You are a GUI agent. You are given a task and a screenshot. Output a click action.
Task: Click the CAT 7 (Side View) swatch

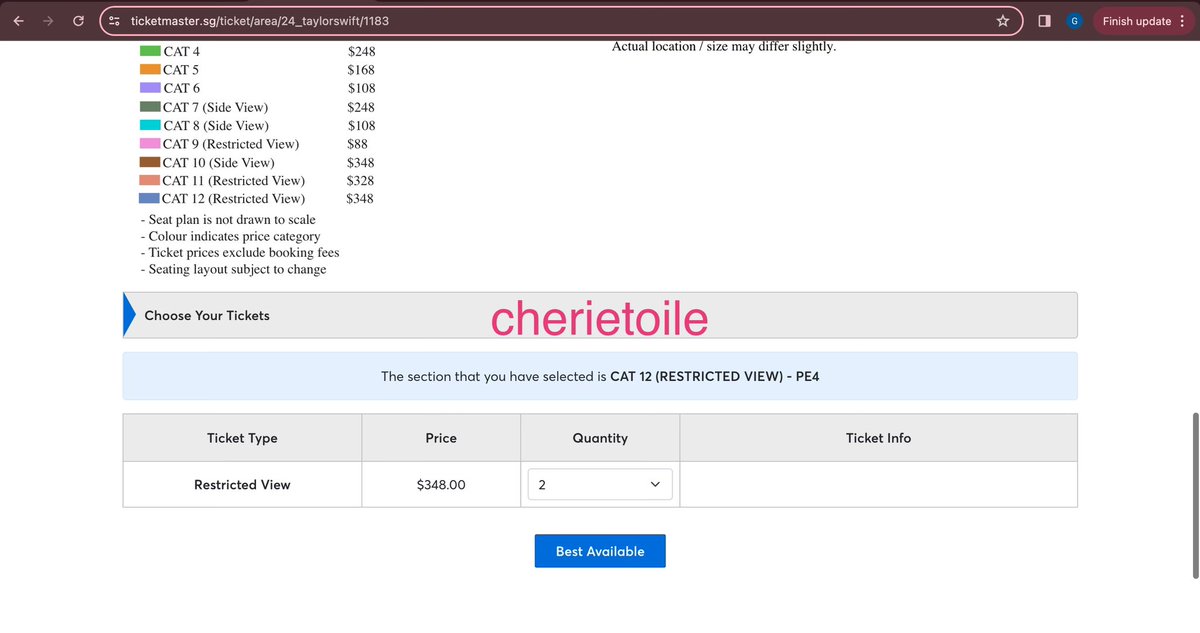point(150,107)
